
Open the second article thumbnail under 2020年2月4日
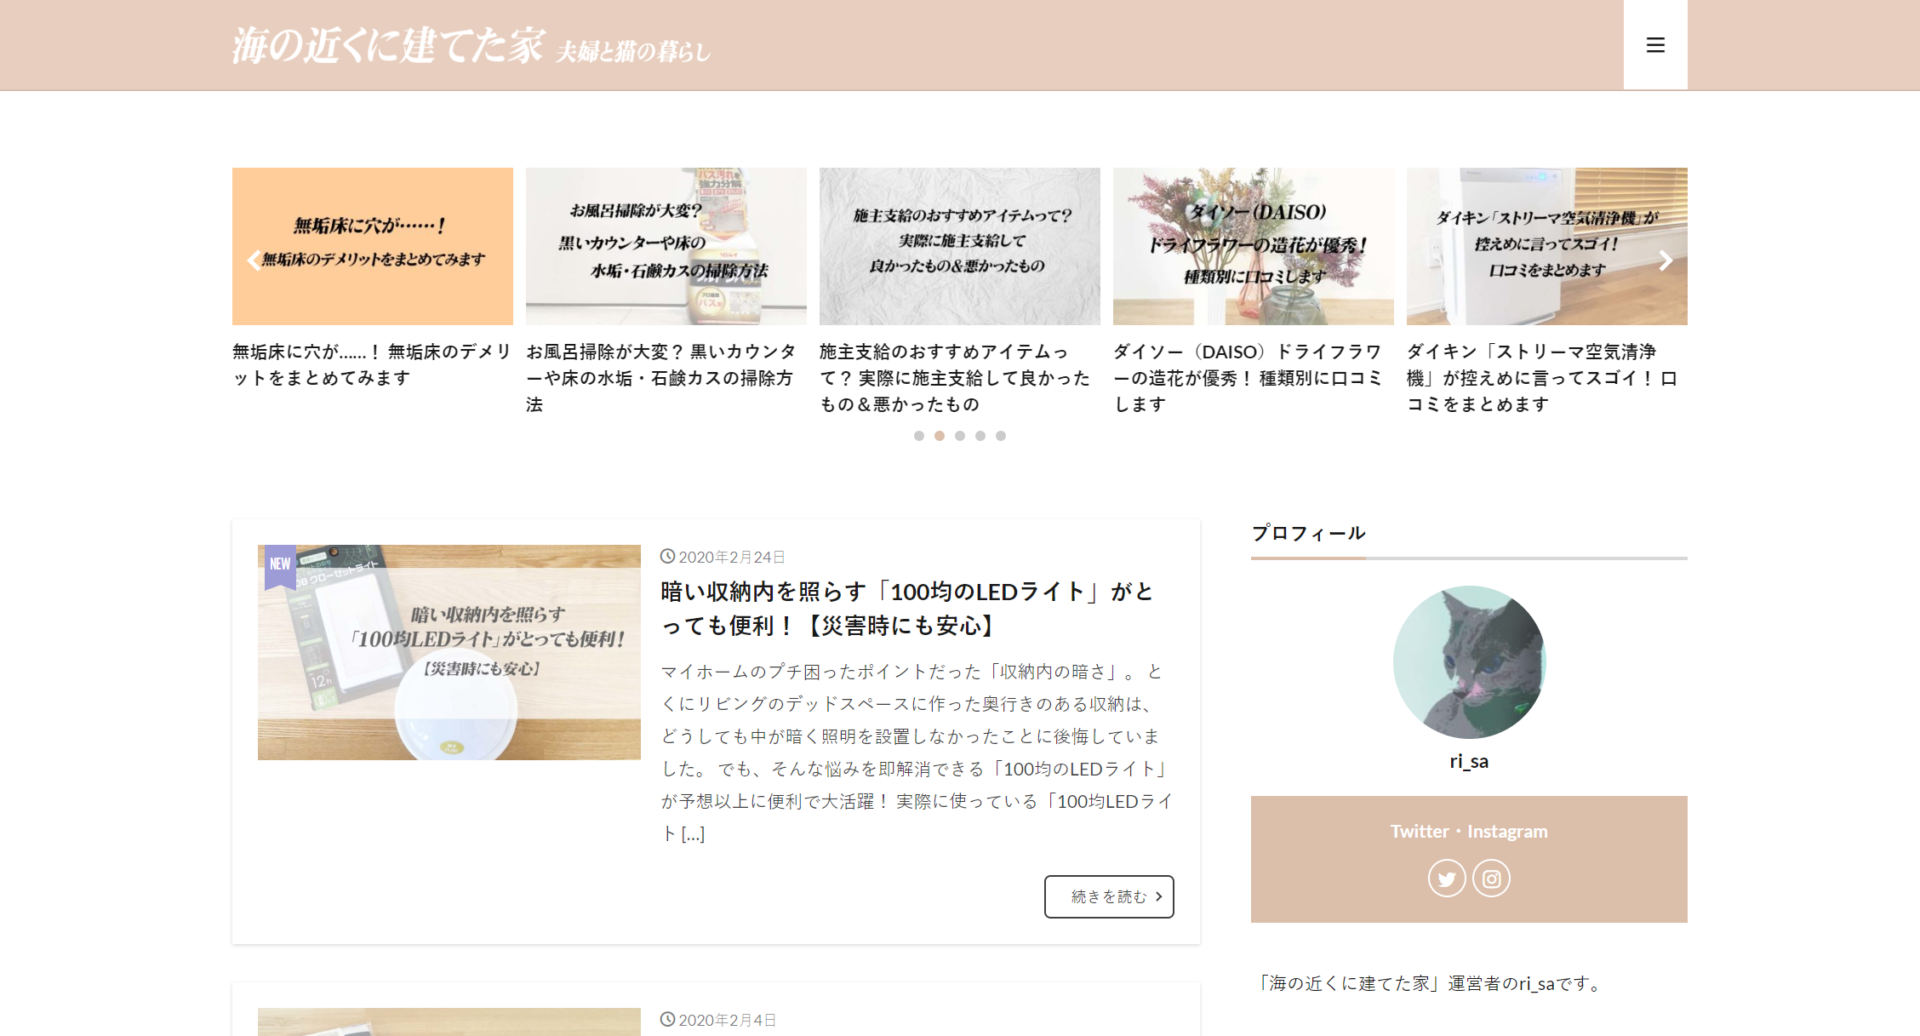coord(449,1022)
